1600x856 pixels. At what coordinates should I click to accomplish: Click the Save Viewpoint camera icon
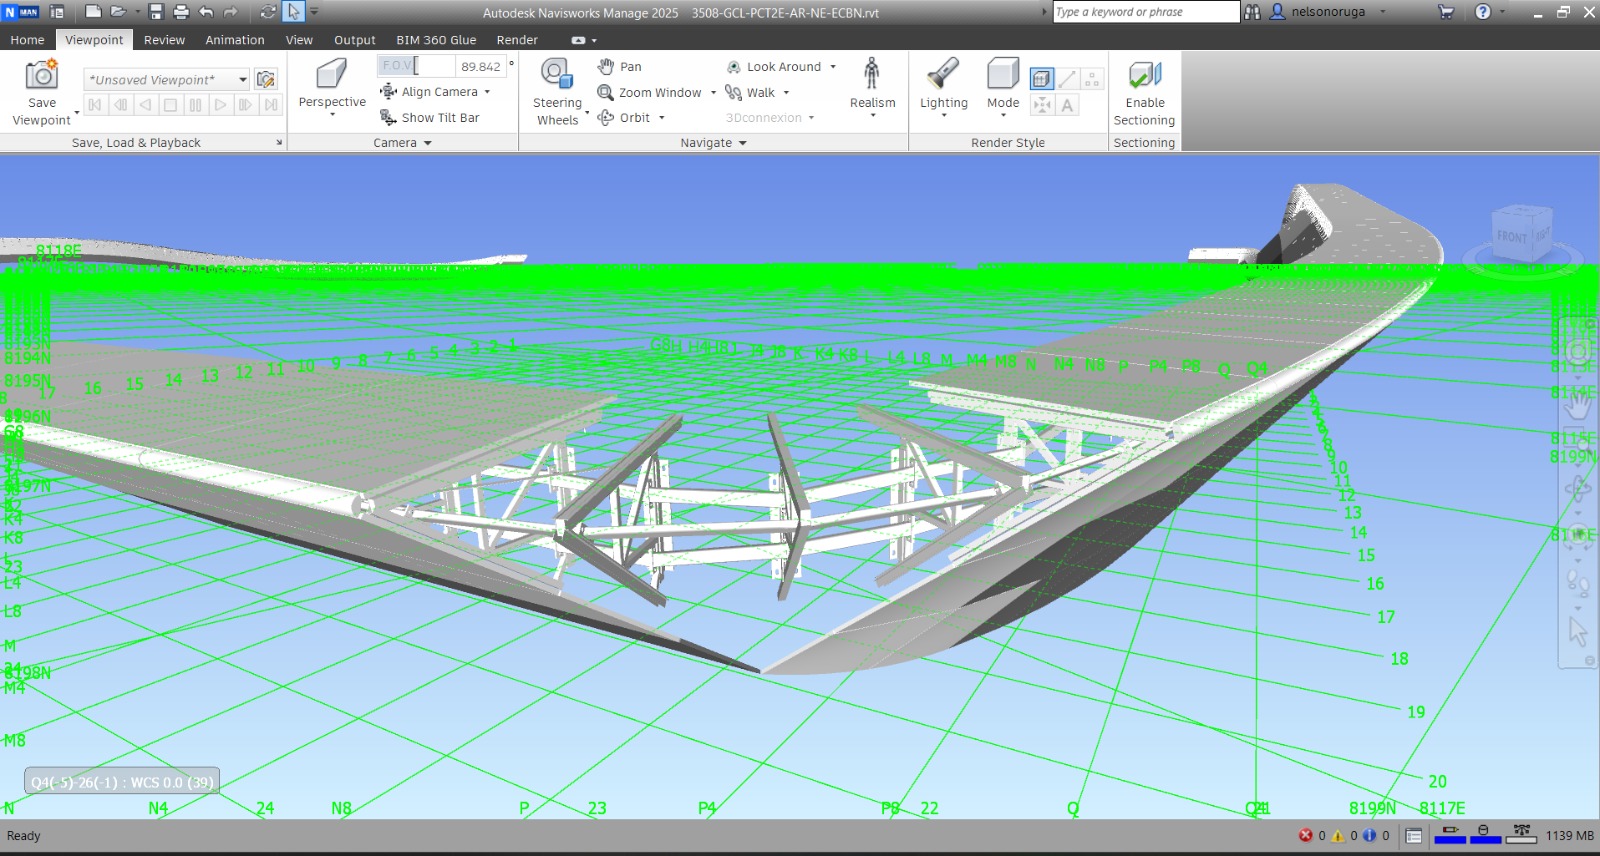[42, 75]
